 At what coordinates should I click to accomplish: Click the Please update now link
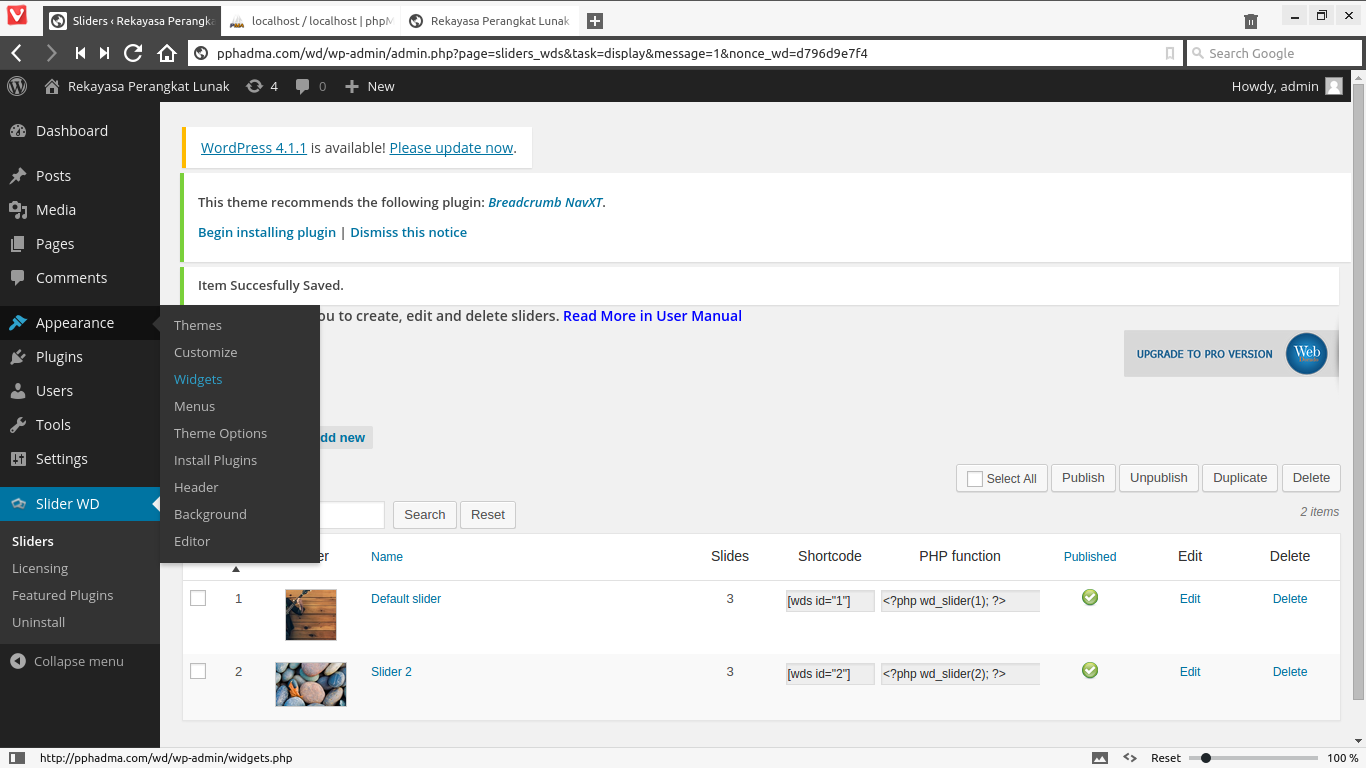451,148
